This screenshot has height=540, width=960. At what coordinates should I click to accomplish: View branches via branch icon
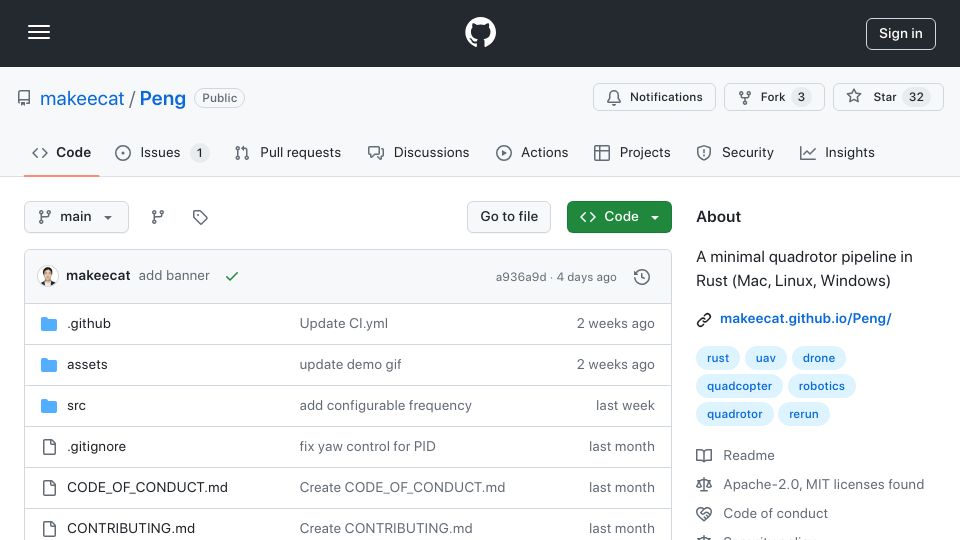(158, 217)
